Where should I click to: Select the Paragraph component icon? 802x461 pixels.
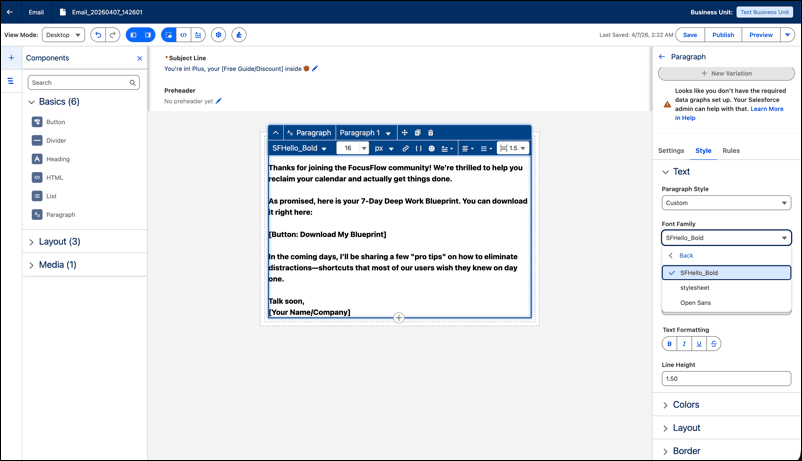(37, 214)
